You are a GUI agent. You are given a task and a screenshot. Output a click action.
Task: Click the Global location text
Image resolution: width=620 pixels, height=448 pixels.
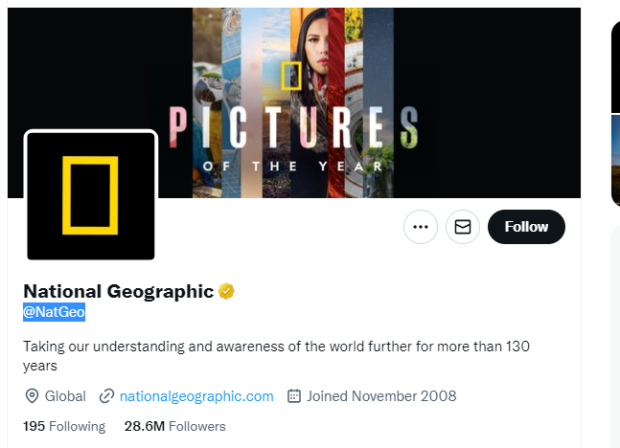(x=65, y=396)
